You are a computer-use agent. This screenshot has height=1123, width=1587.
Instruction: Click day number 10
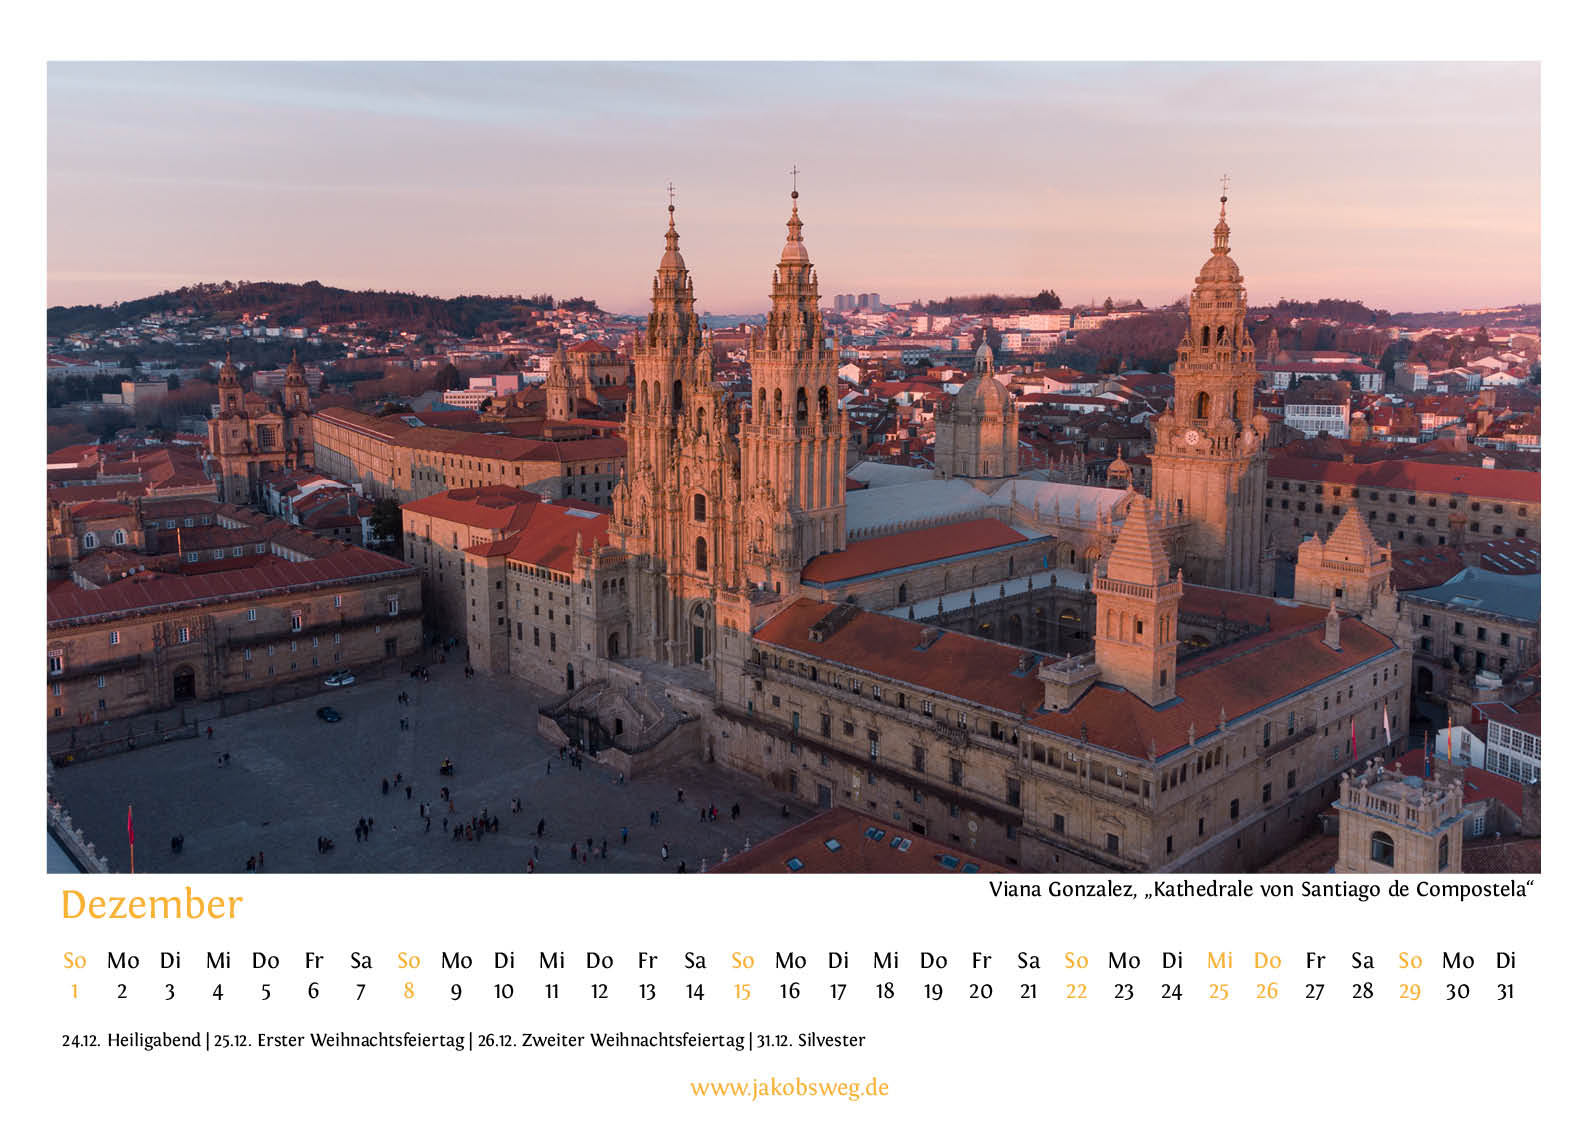tap(504, 991)
